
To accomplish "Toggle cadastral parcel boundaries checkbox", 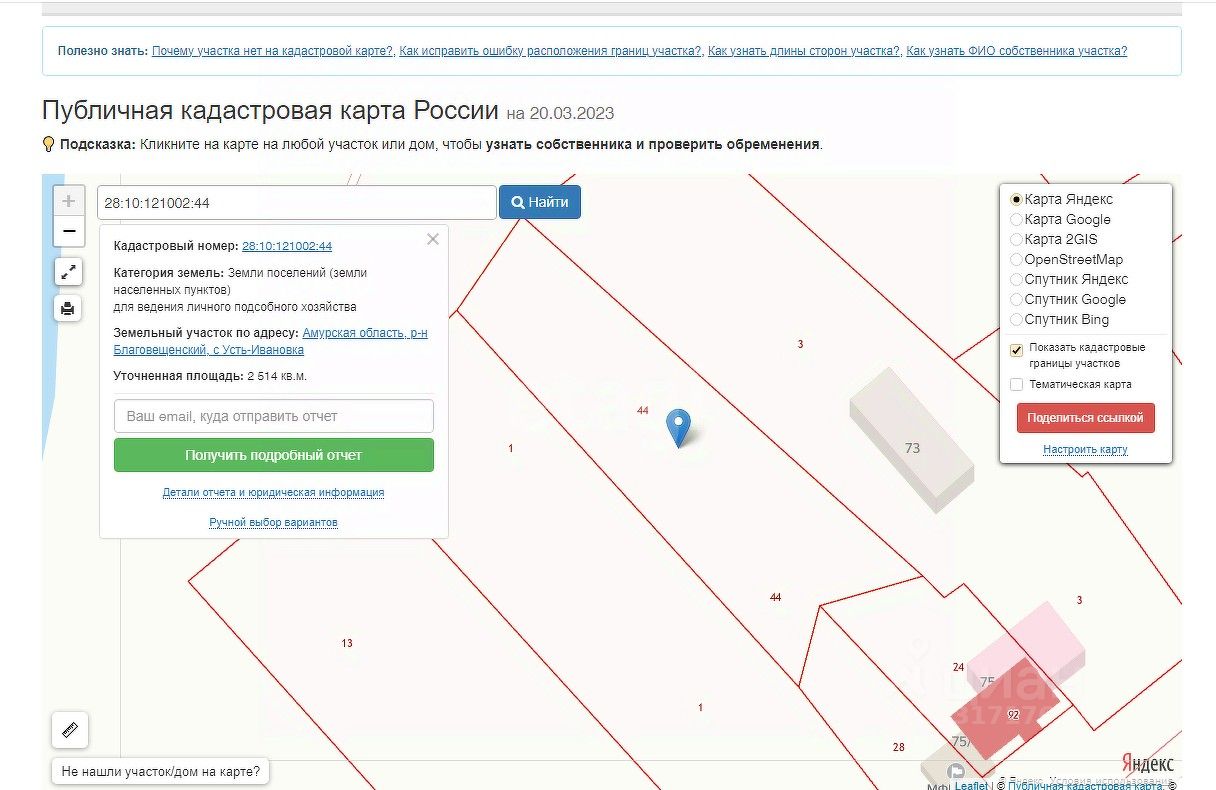I will [x=1017, y=350].
